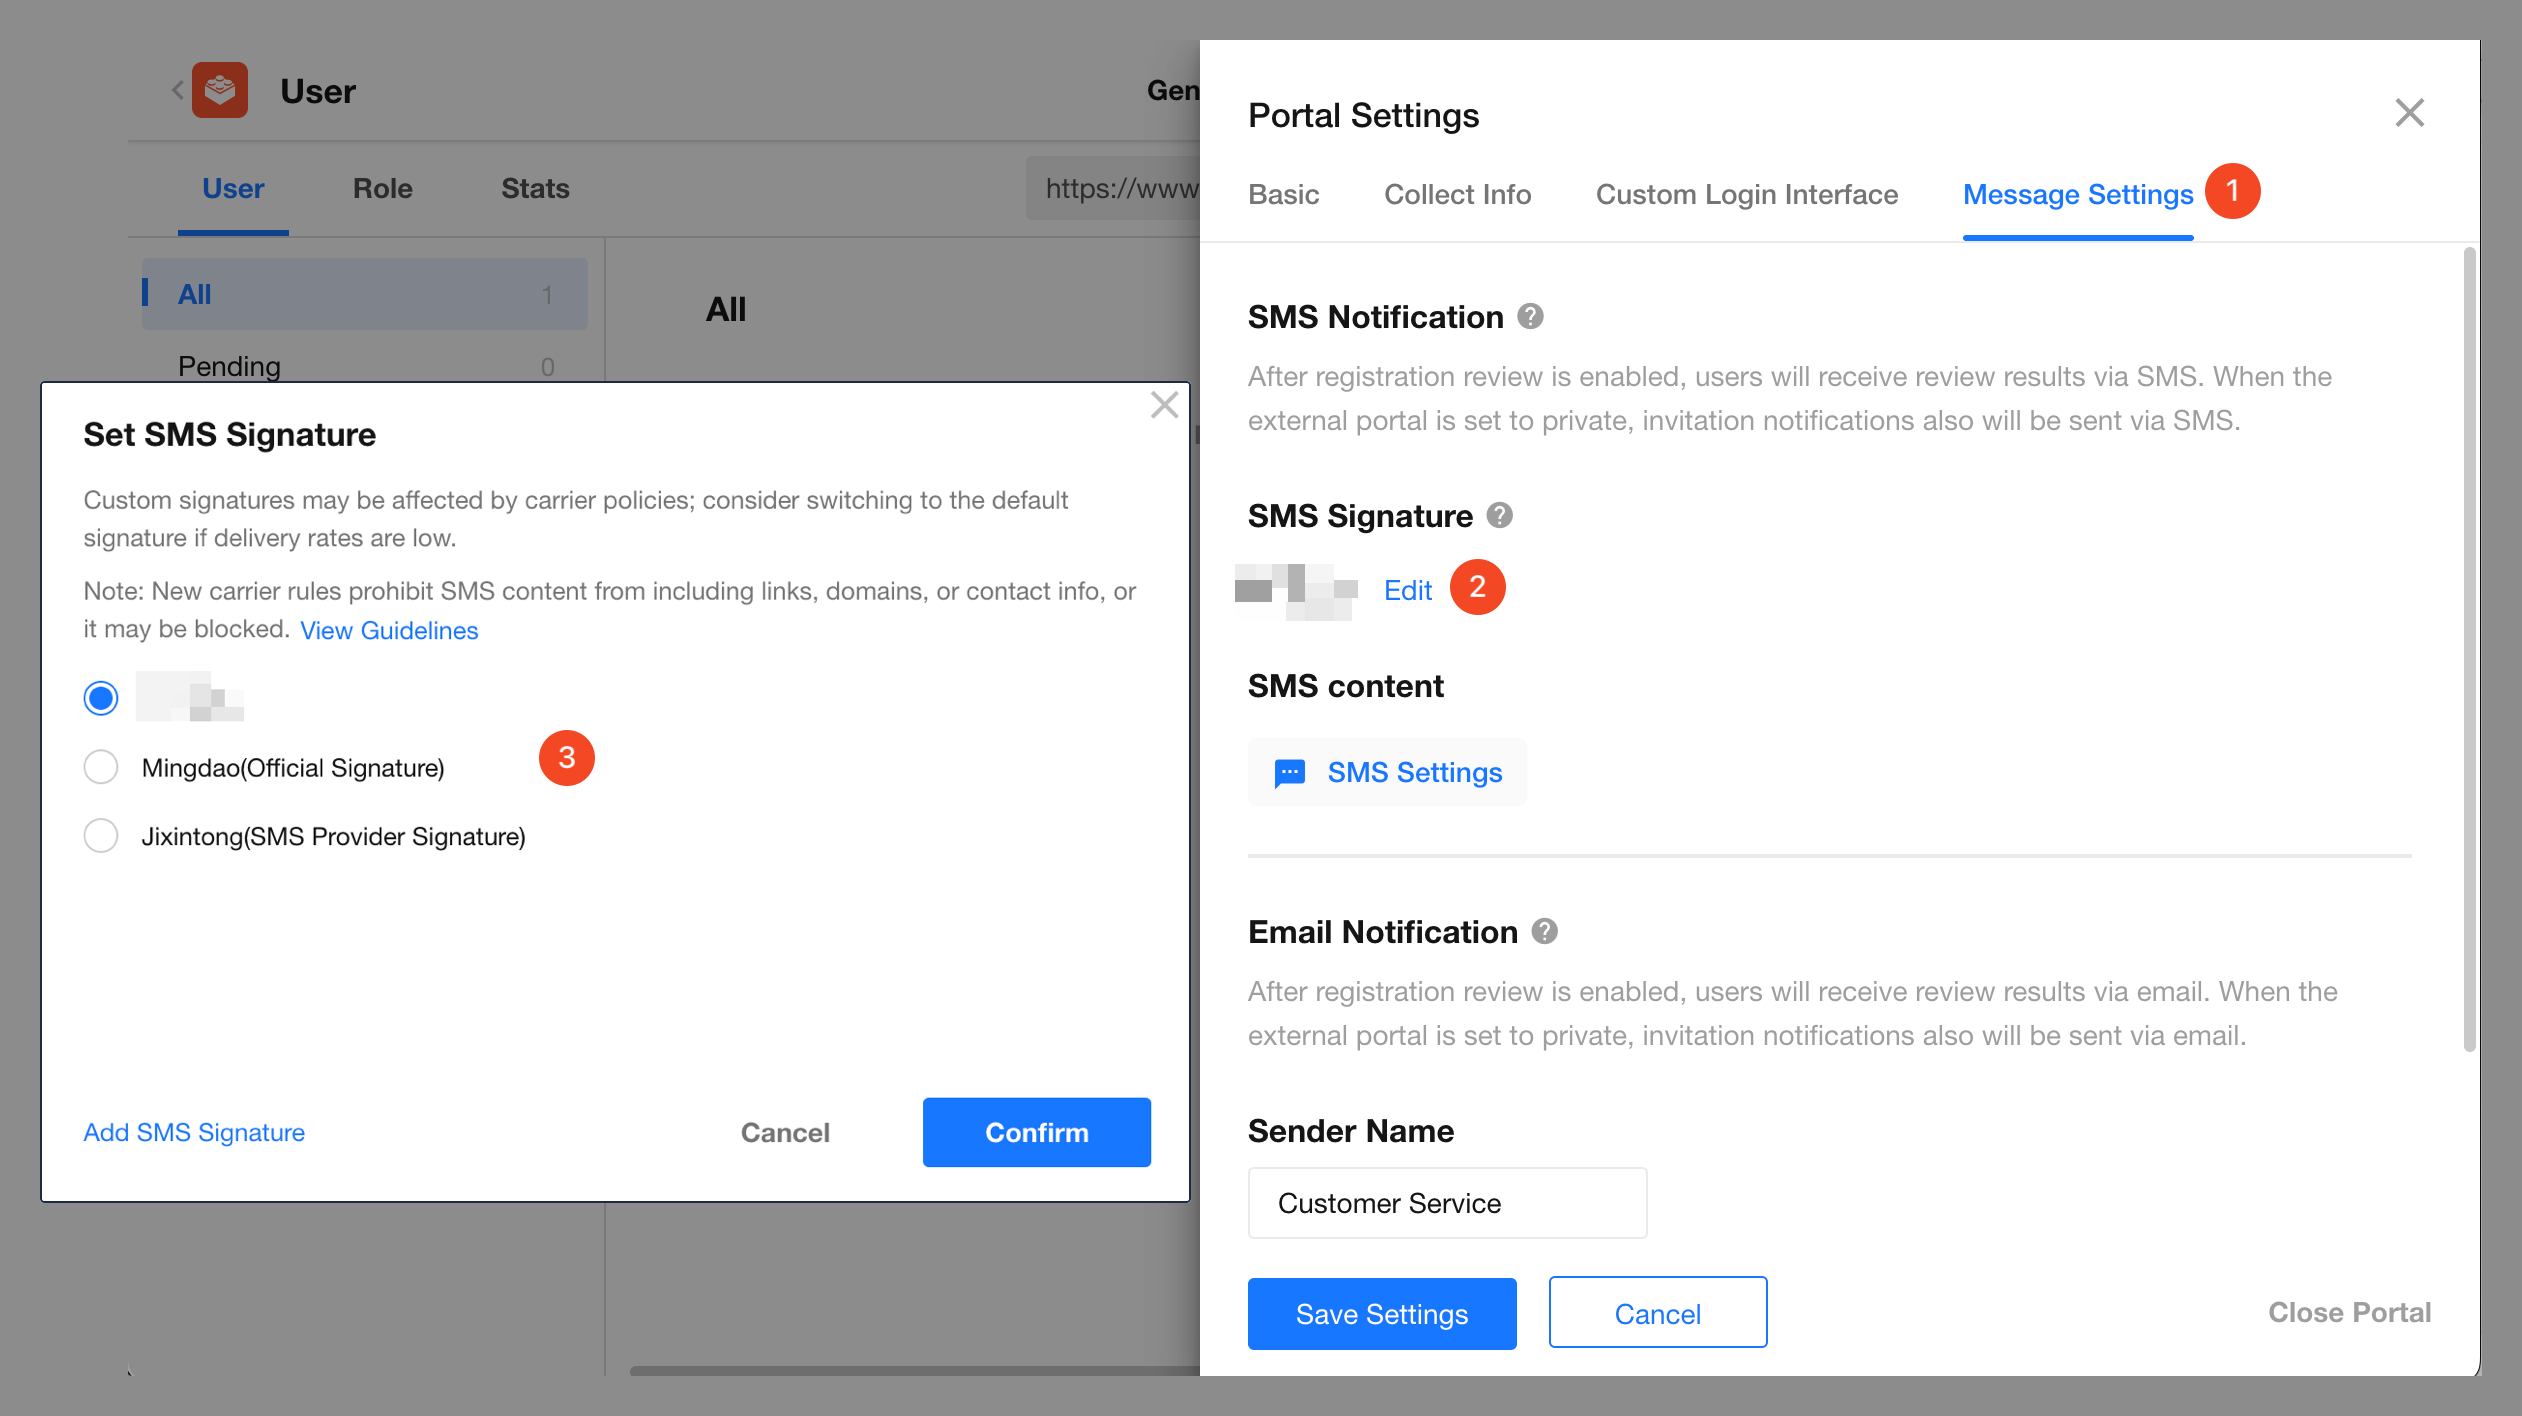Open the View Guidelines link
The height and width of the screenshot is (1416, 2522).
(389, 630)
